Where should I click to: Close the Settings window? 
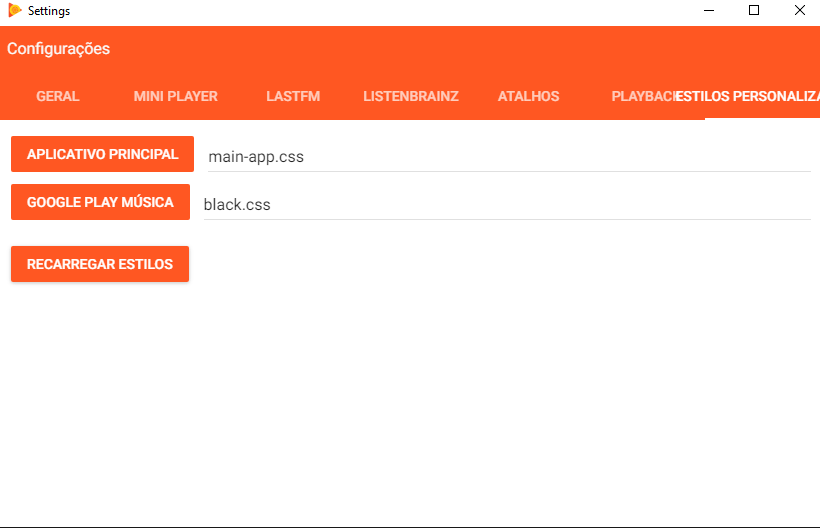[800, 10]
